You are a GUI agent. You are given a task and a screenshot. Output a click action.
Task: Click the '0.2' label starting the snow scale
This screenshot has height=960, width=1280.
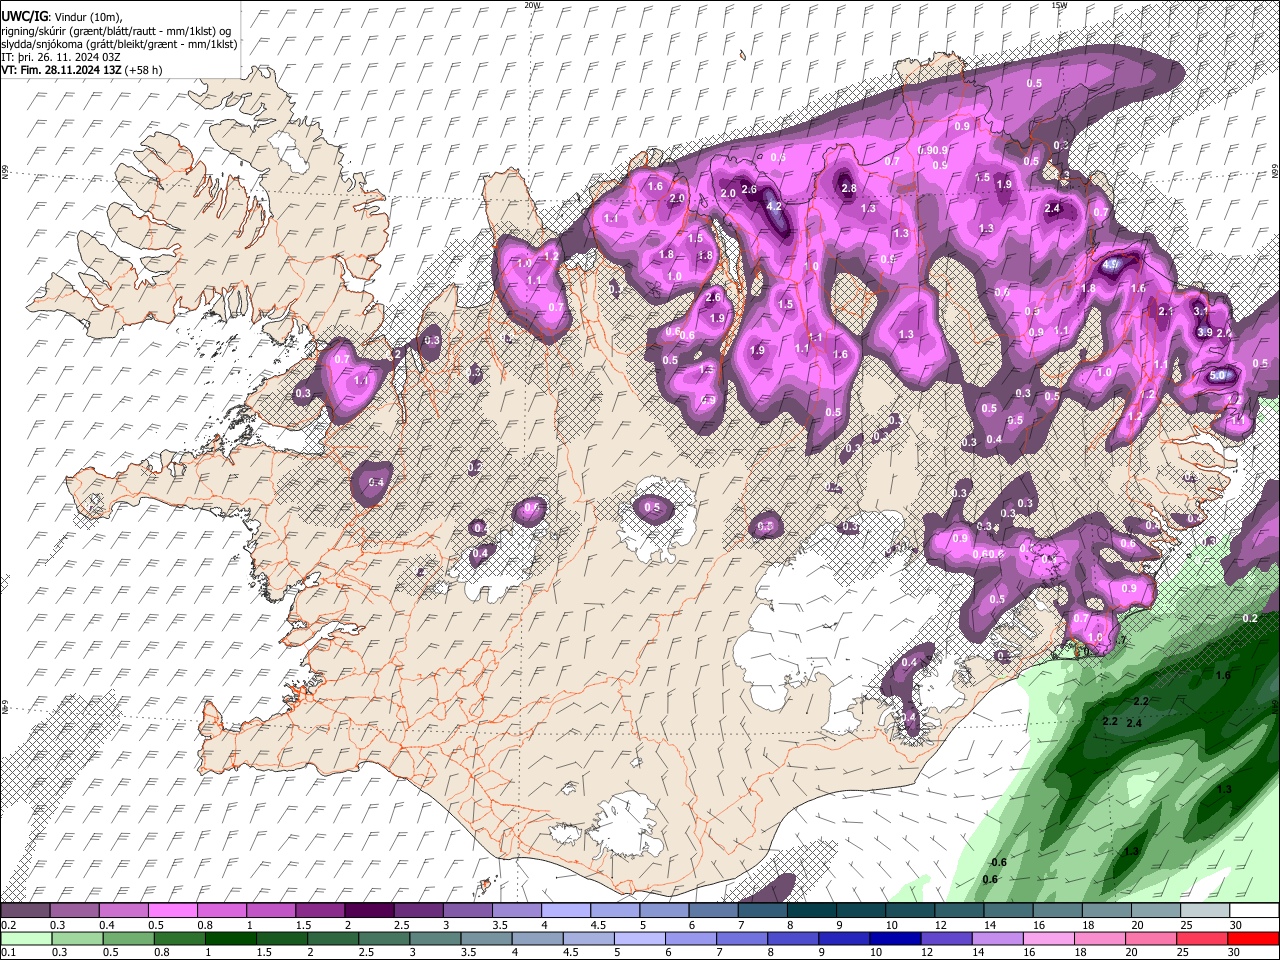click(6, 925)
